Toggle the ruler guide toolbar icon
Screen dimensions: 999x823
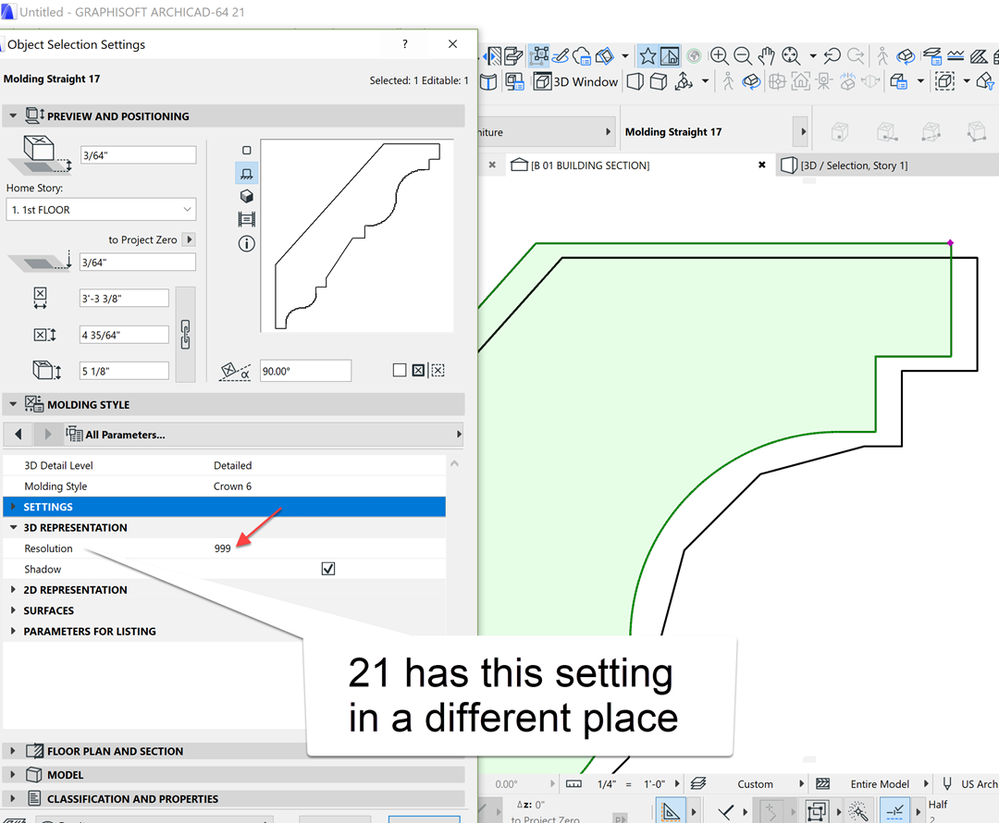point(670,57)
